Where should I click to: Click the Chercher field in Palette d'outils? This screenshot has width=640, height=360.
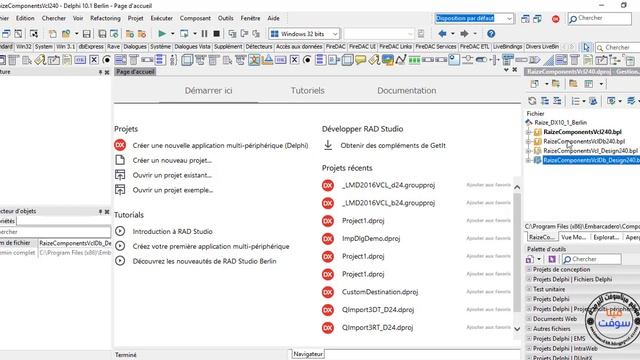592,259
